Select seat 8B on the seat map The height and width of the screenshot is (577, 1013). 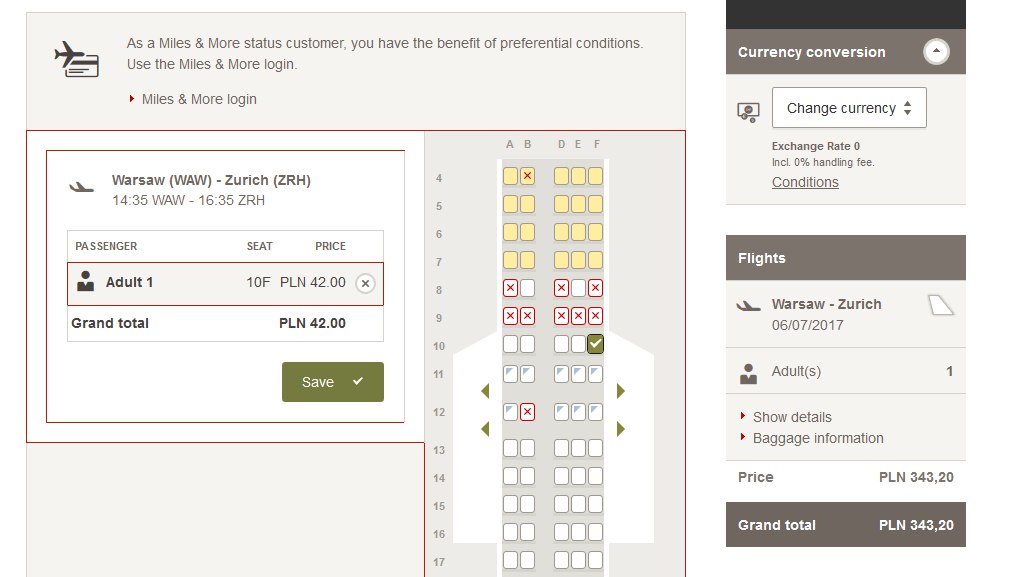pos(528,288)
